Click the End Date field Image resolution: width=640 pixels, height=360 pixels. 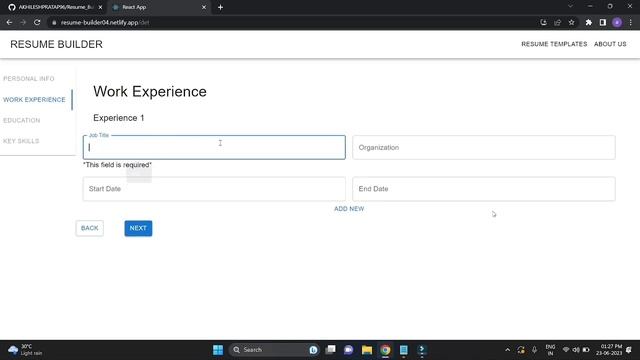coord(484,189)
